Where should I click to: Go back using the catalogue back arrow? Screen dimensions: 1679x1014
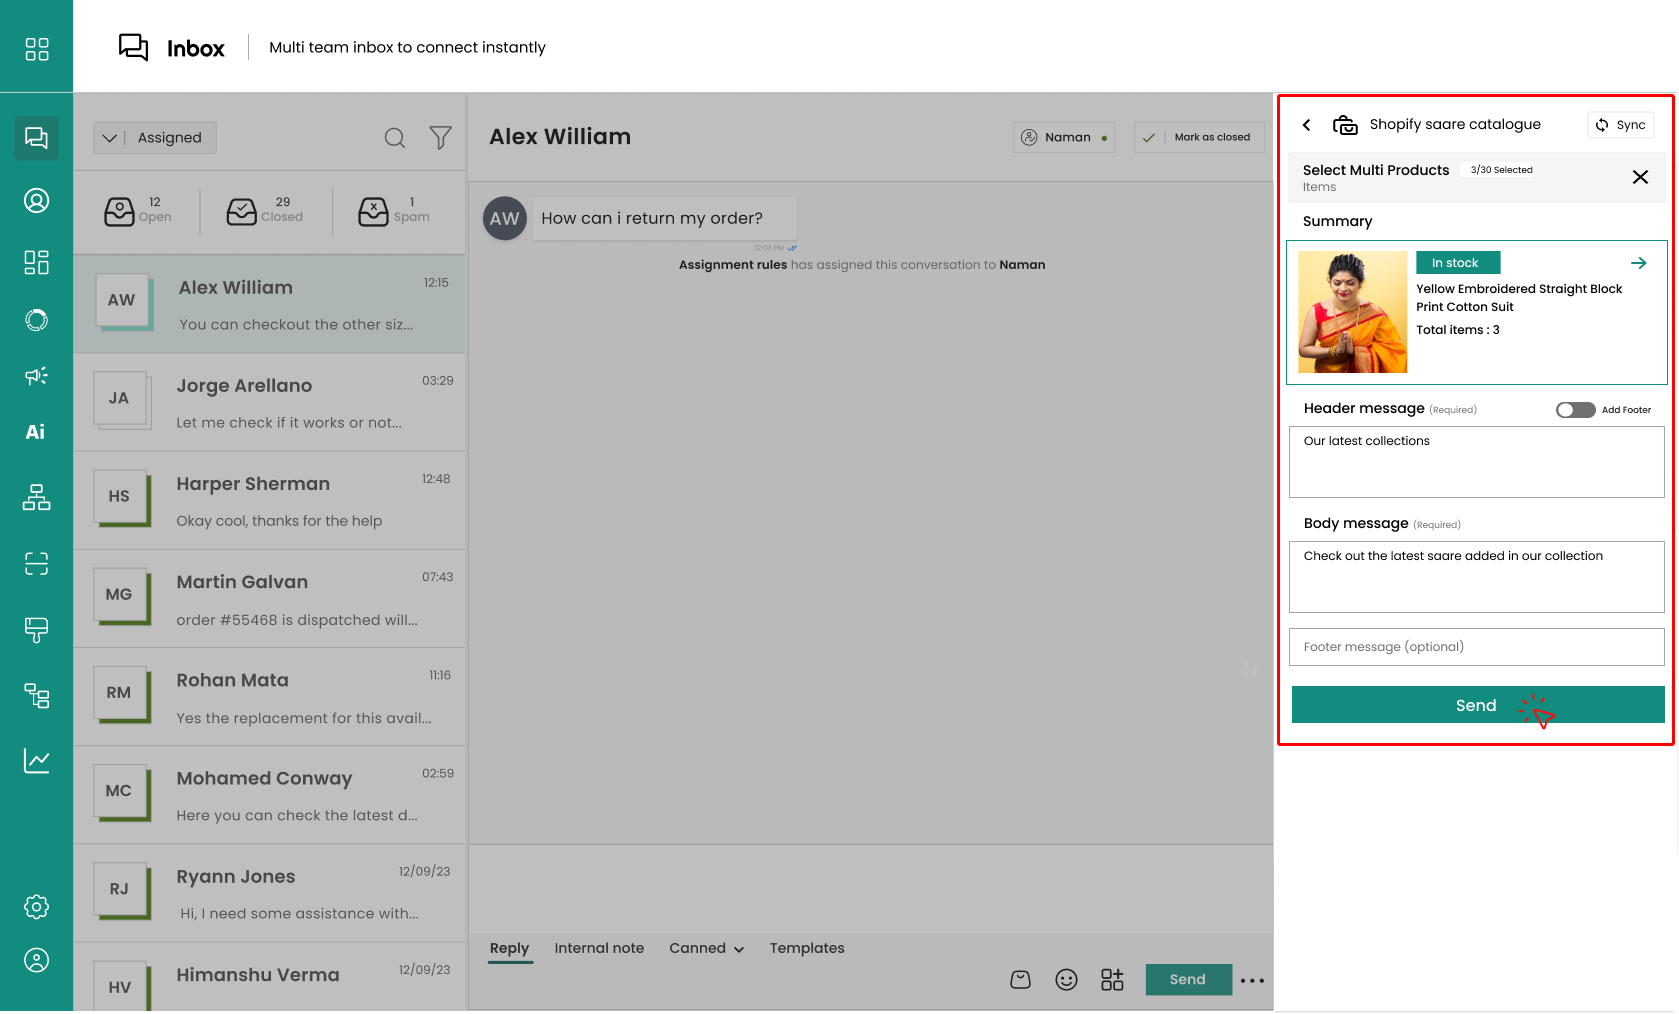(1306, 125)
